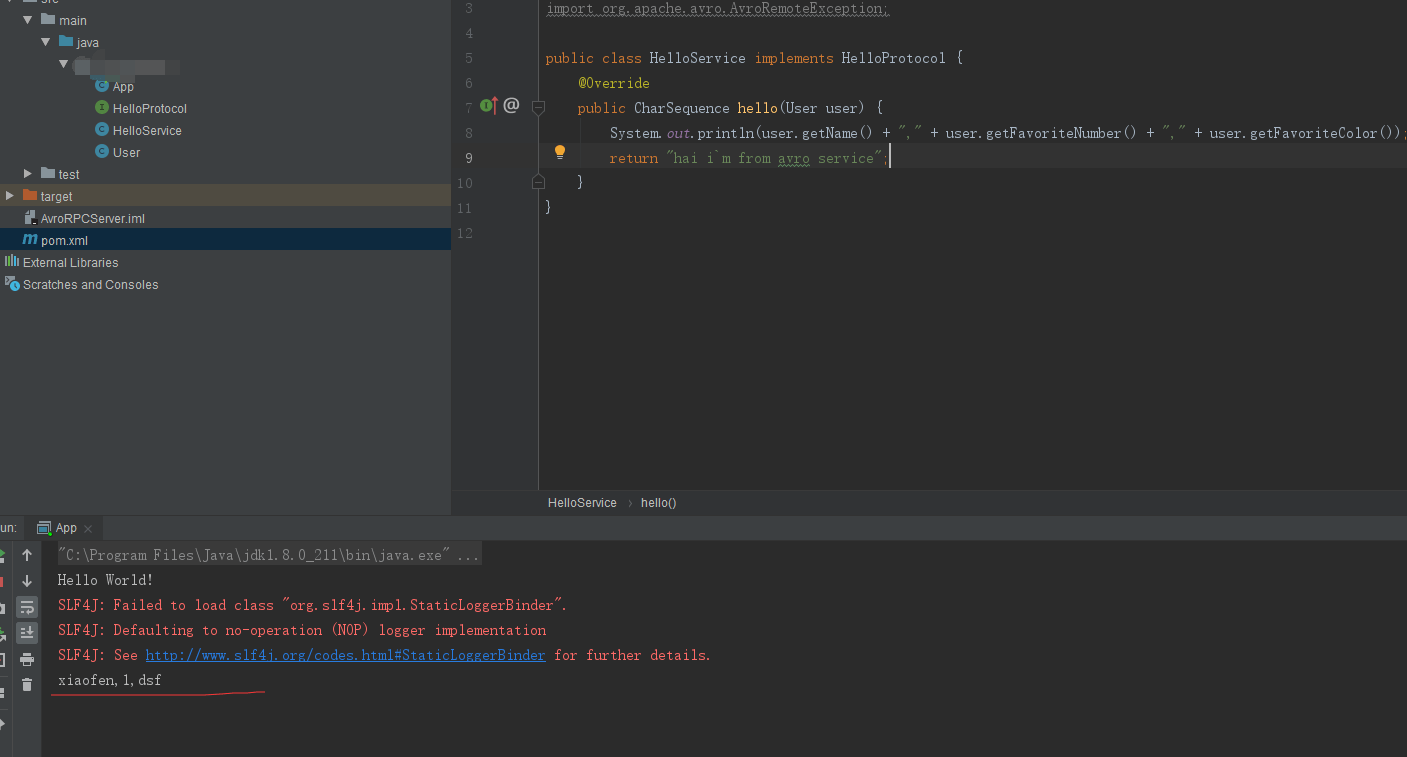Screen dimensions: 1407x757
Task: Clear console output with trash icon
Action: point(27,685)
